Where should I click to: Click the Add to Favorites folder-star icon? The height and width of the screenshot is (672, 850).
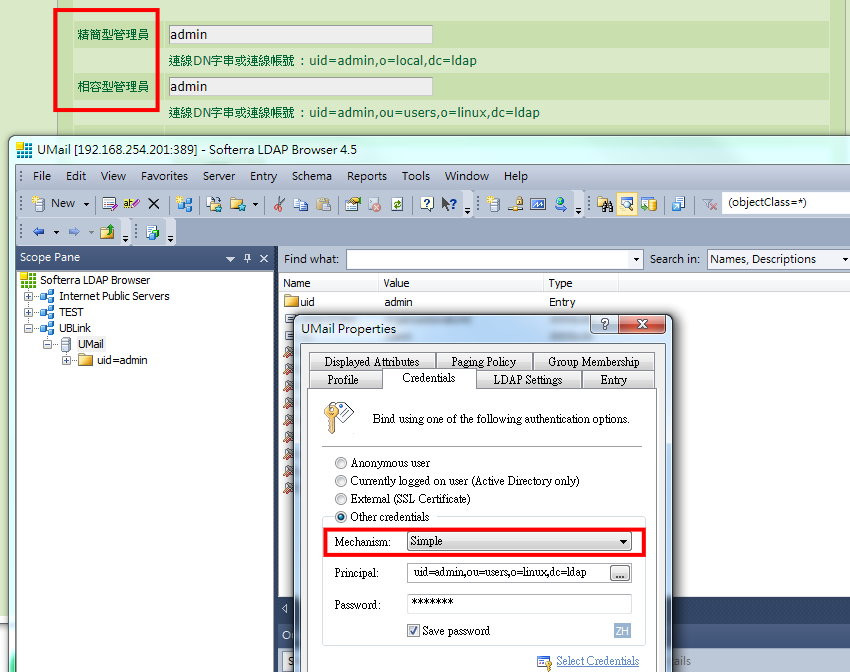tap(237, 204)
